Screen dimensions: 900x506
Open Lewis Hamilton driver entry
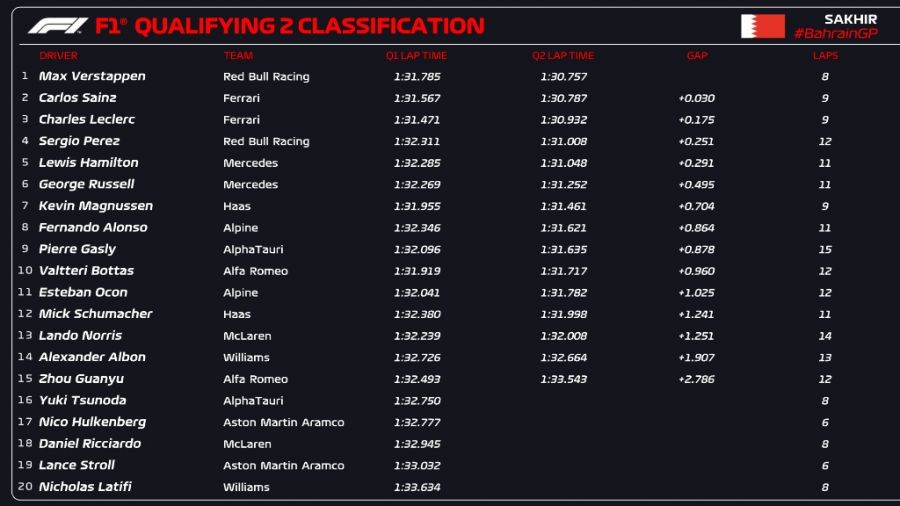pos(89,163)
